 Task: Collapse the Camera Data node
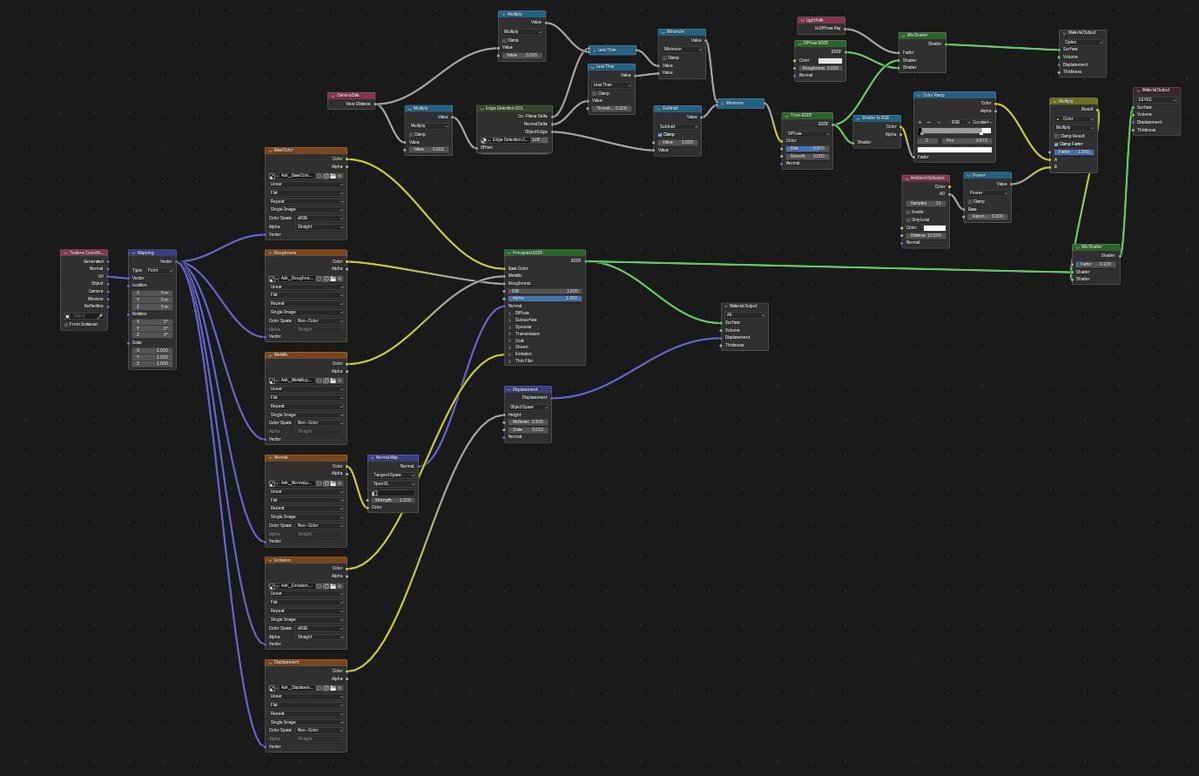click(x=333, y=96)
